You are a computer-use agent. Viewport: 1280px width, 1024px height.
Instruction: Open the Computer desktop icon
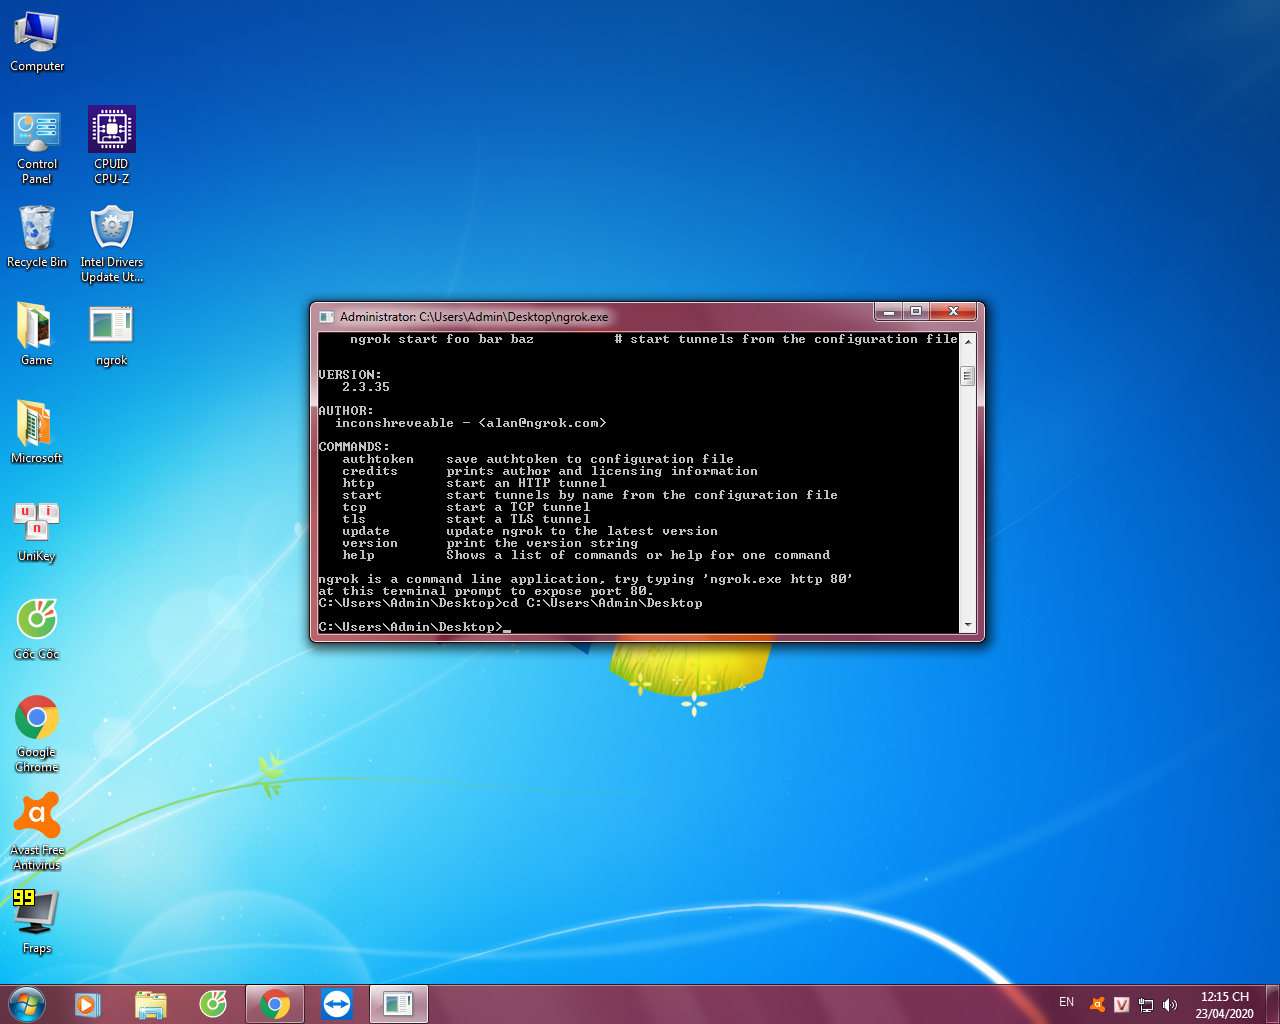click(37, 42)
